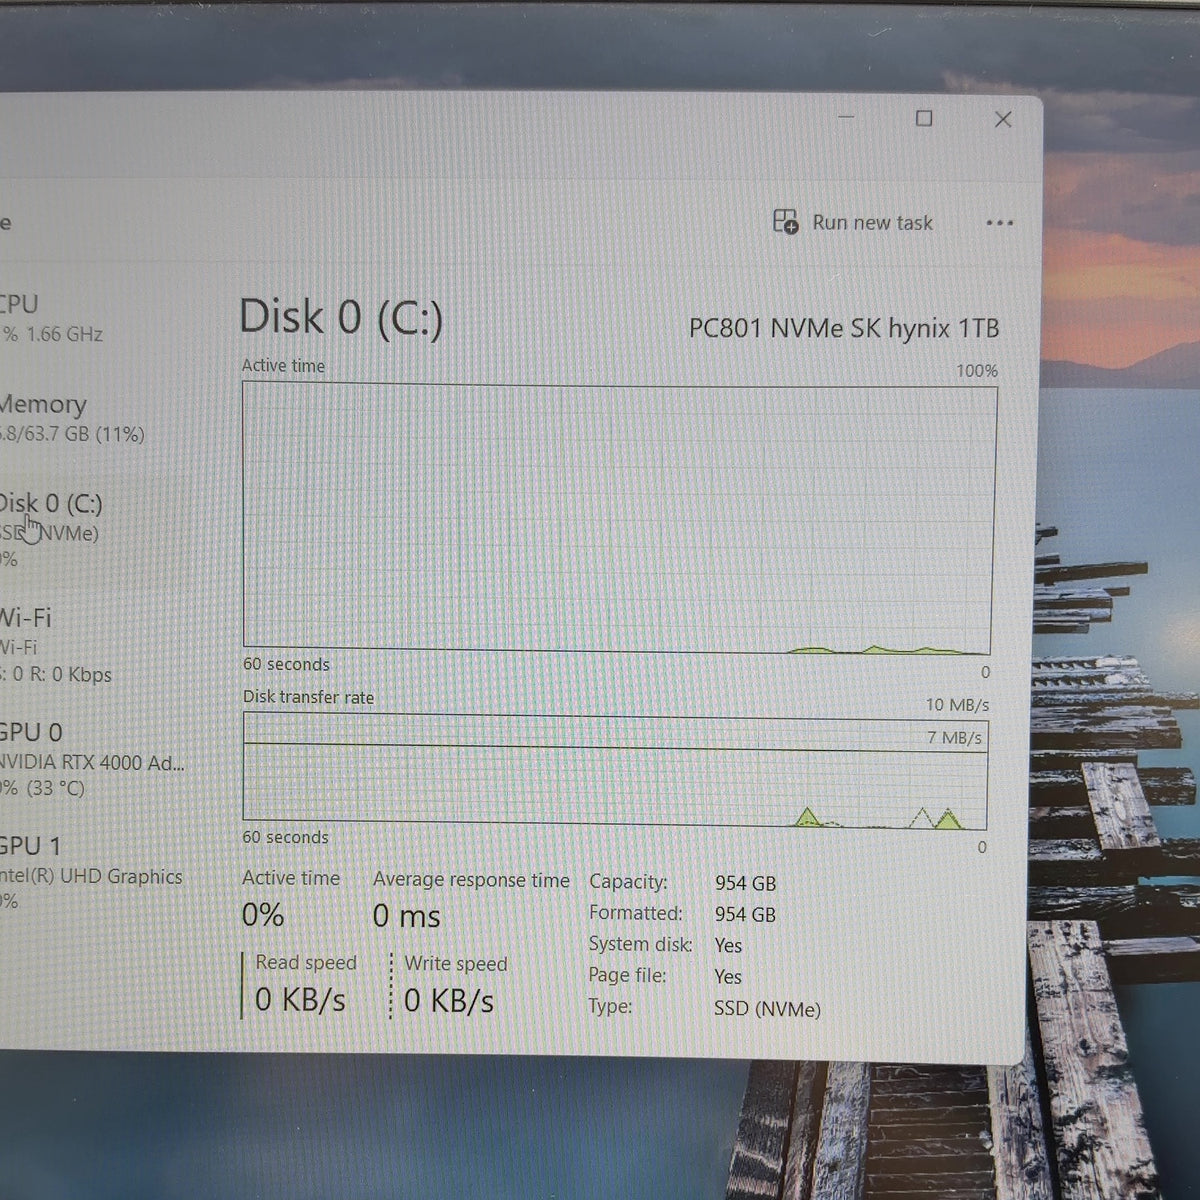Click the Active time graph
Screen dimensions: 1200x1200
pyautogui.click(x=618, y=519)
